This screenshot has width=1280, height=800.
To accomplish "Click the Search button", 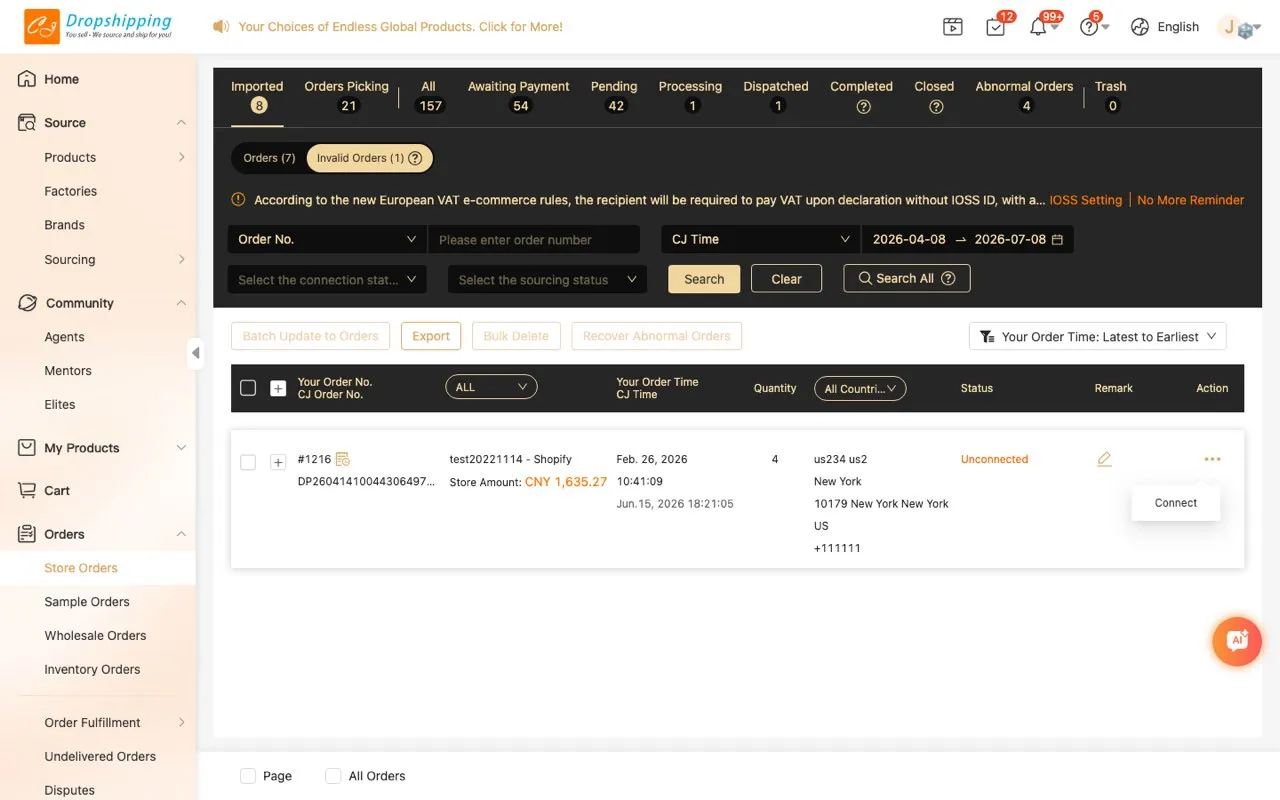I will pyautogui.click(x=704, y=279).
